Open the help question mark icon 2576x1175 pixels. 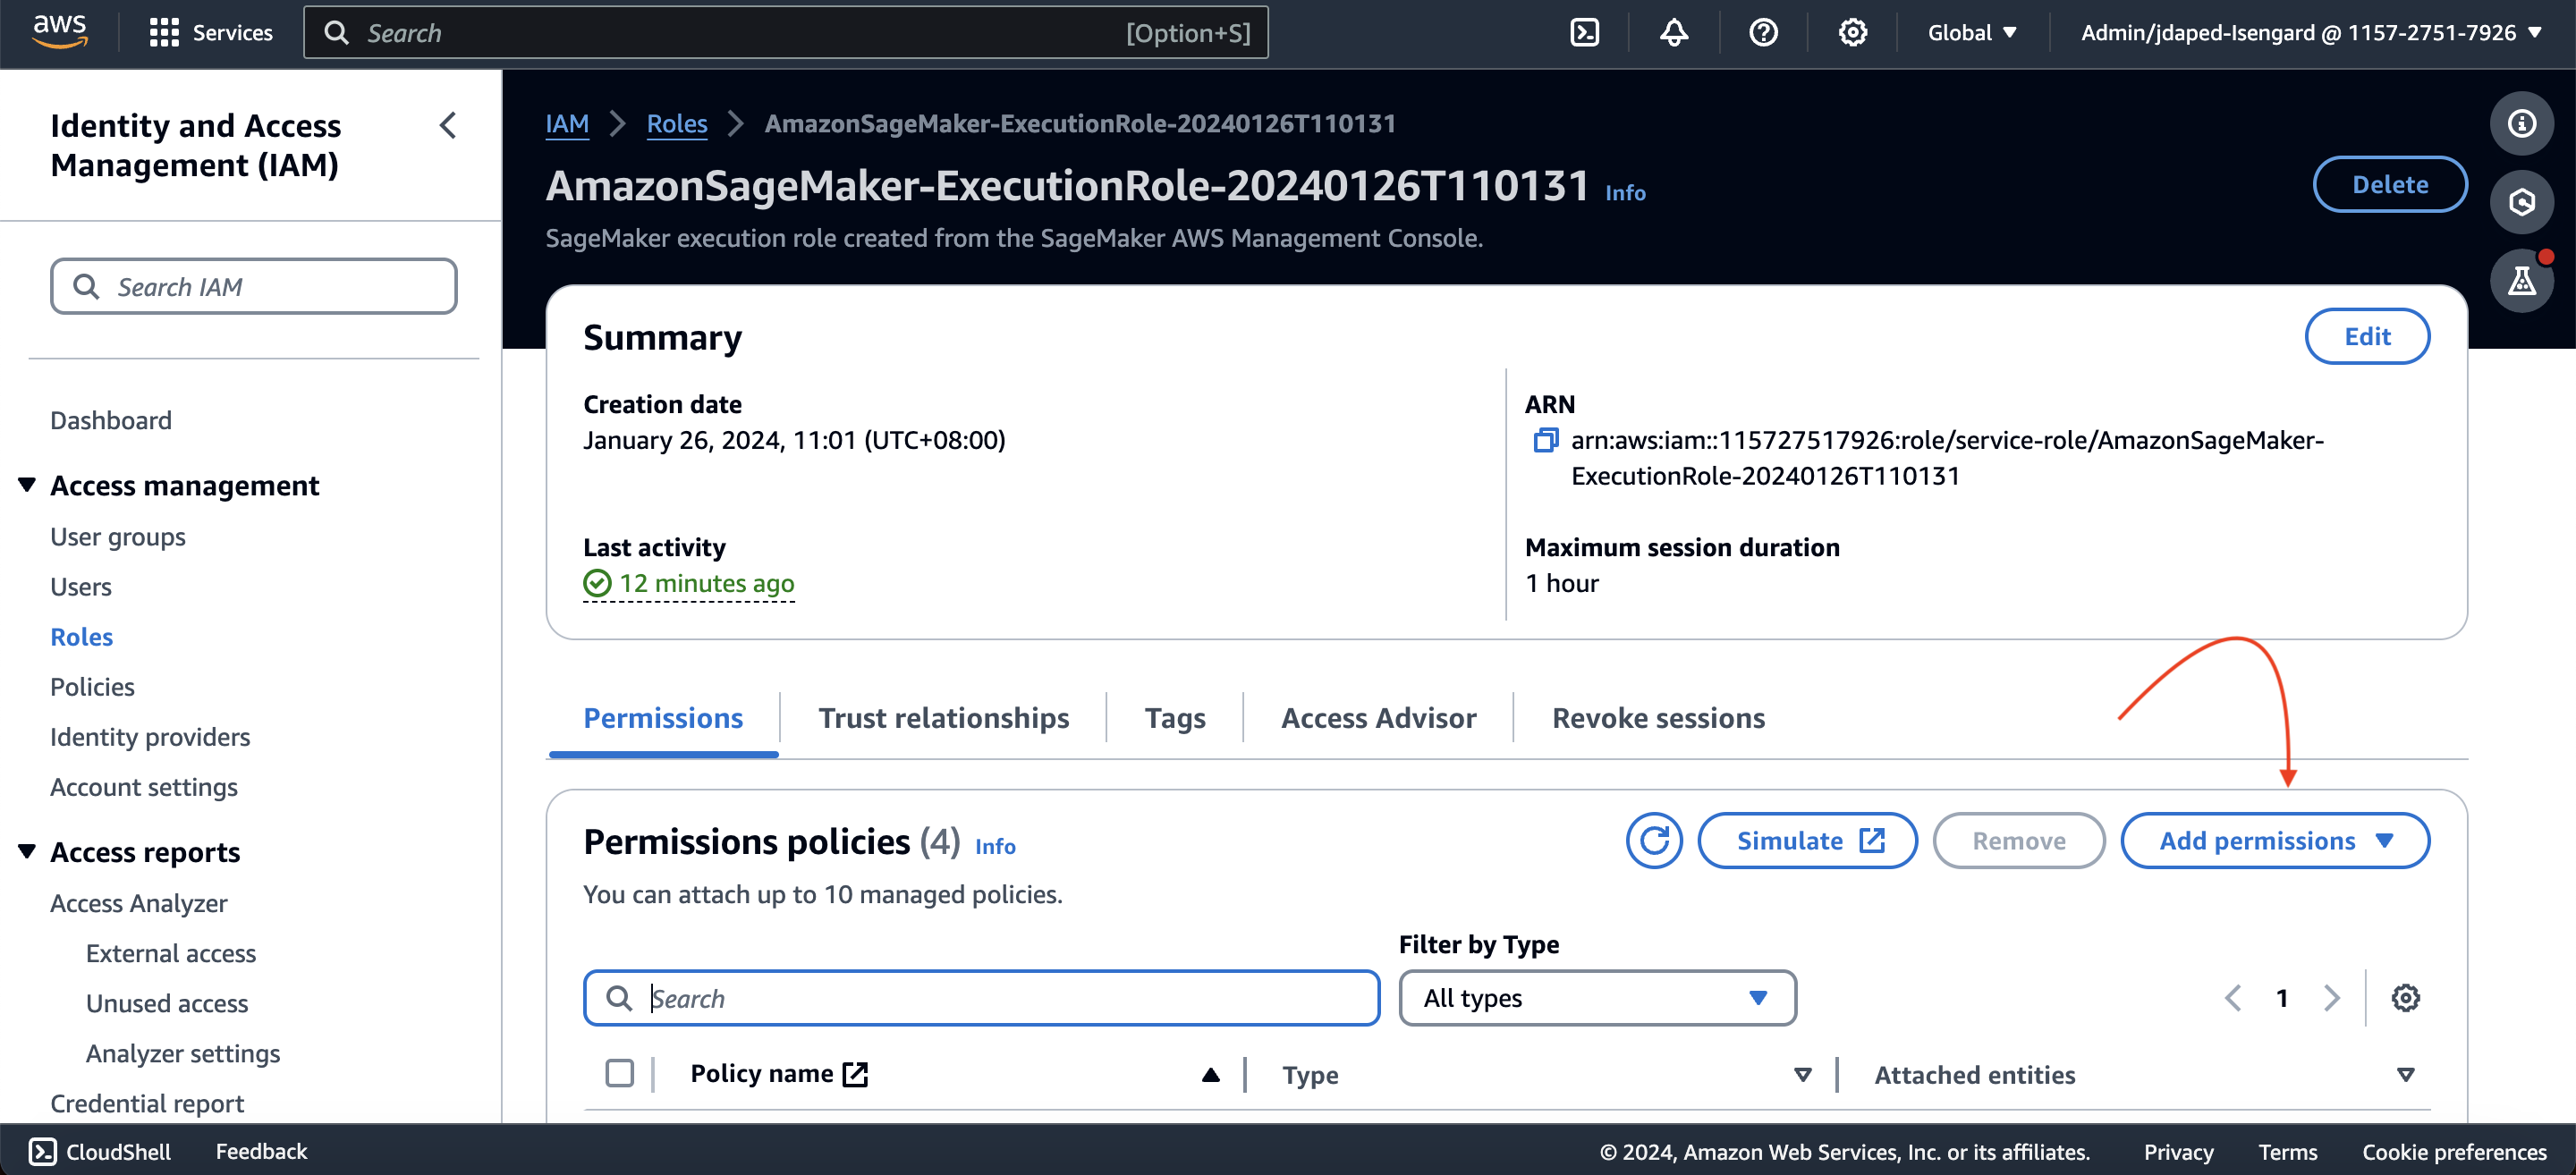coord(1763,33)
